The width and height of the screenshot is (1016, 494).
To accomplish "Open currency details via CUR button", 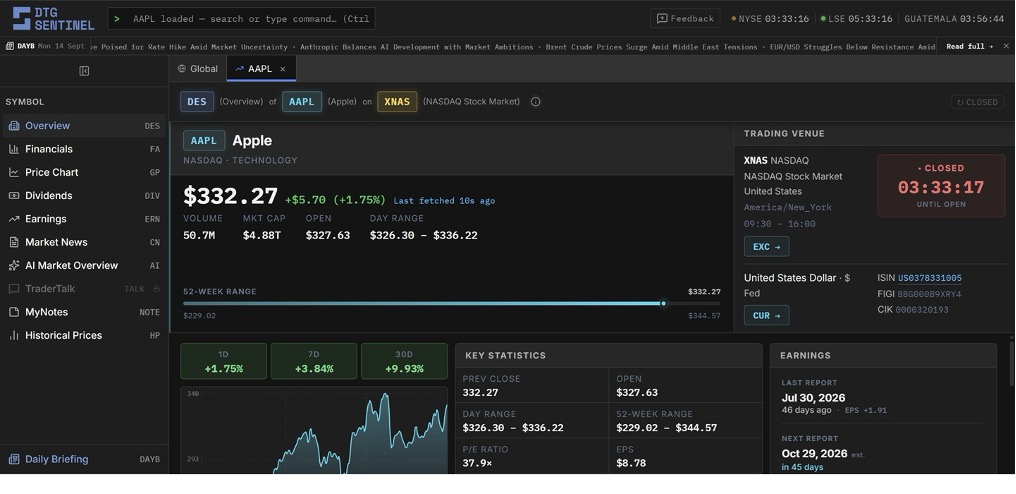I will tap(767, 316).
